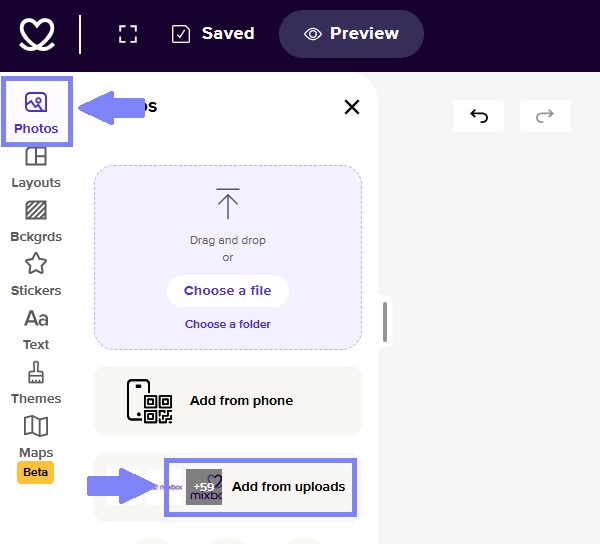Open the Photos sidebar tab
This screenshot has width=600, height=544.
click(x=36, y=112)
